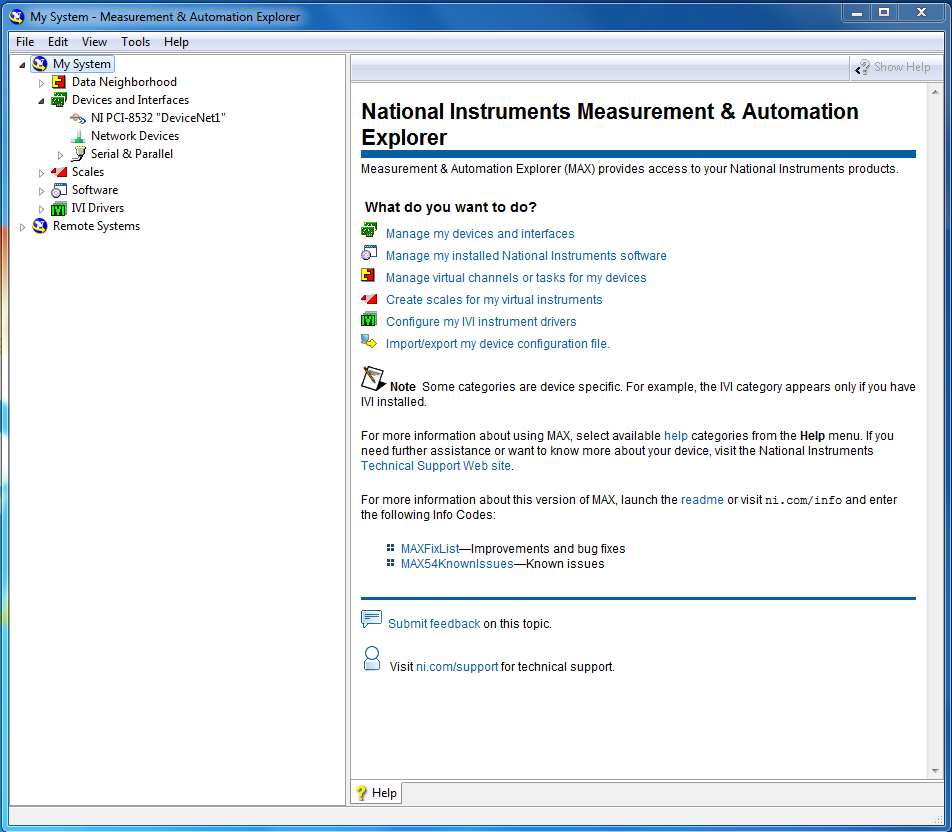Launch the readme link
Screen dimensions: 952x832
click(x=702, y=500)
